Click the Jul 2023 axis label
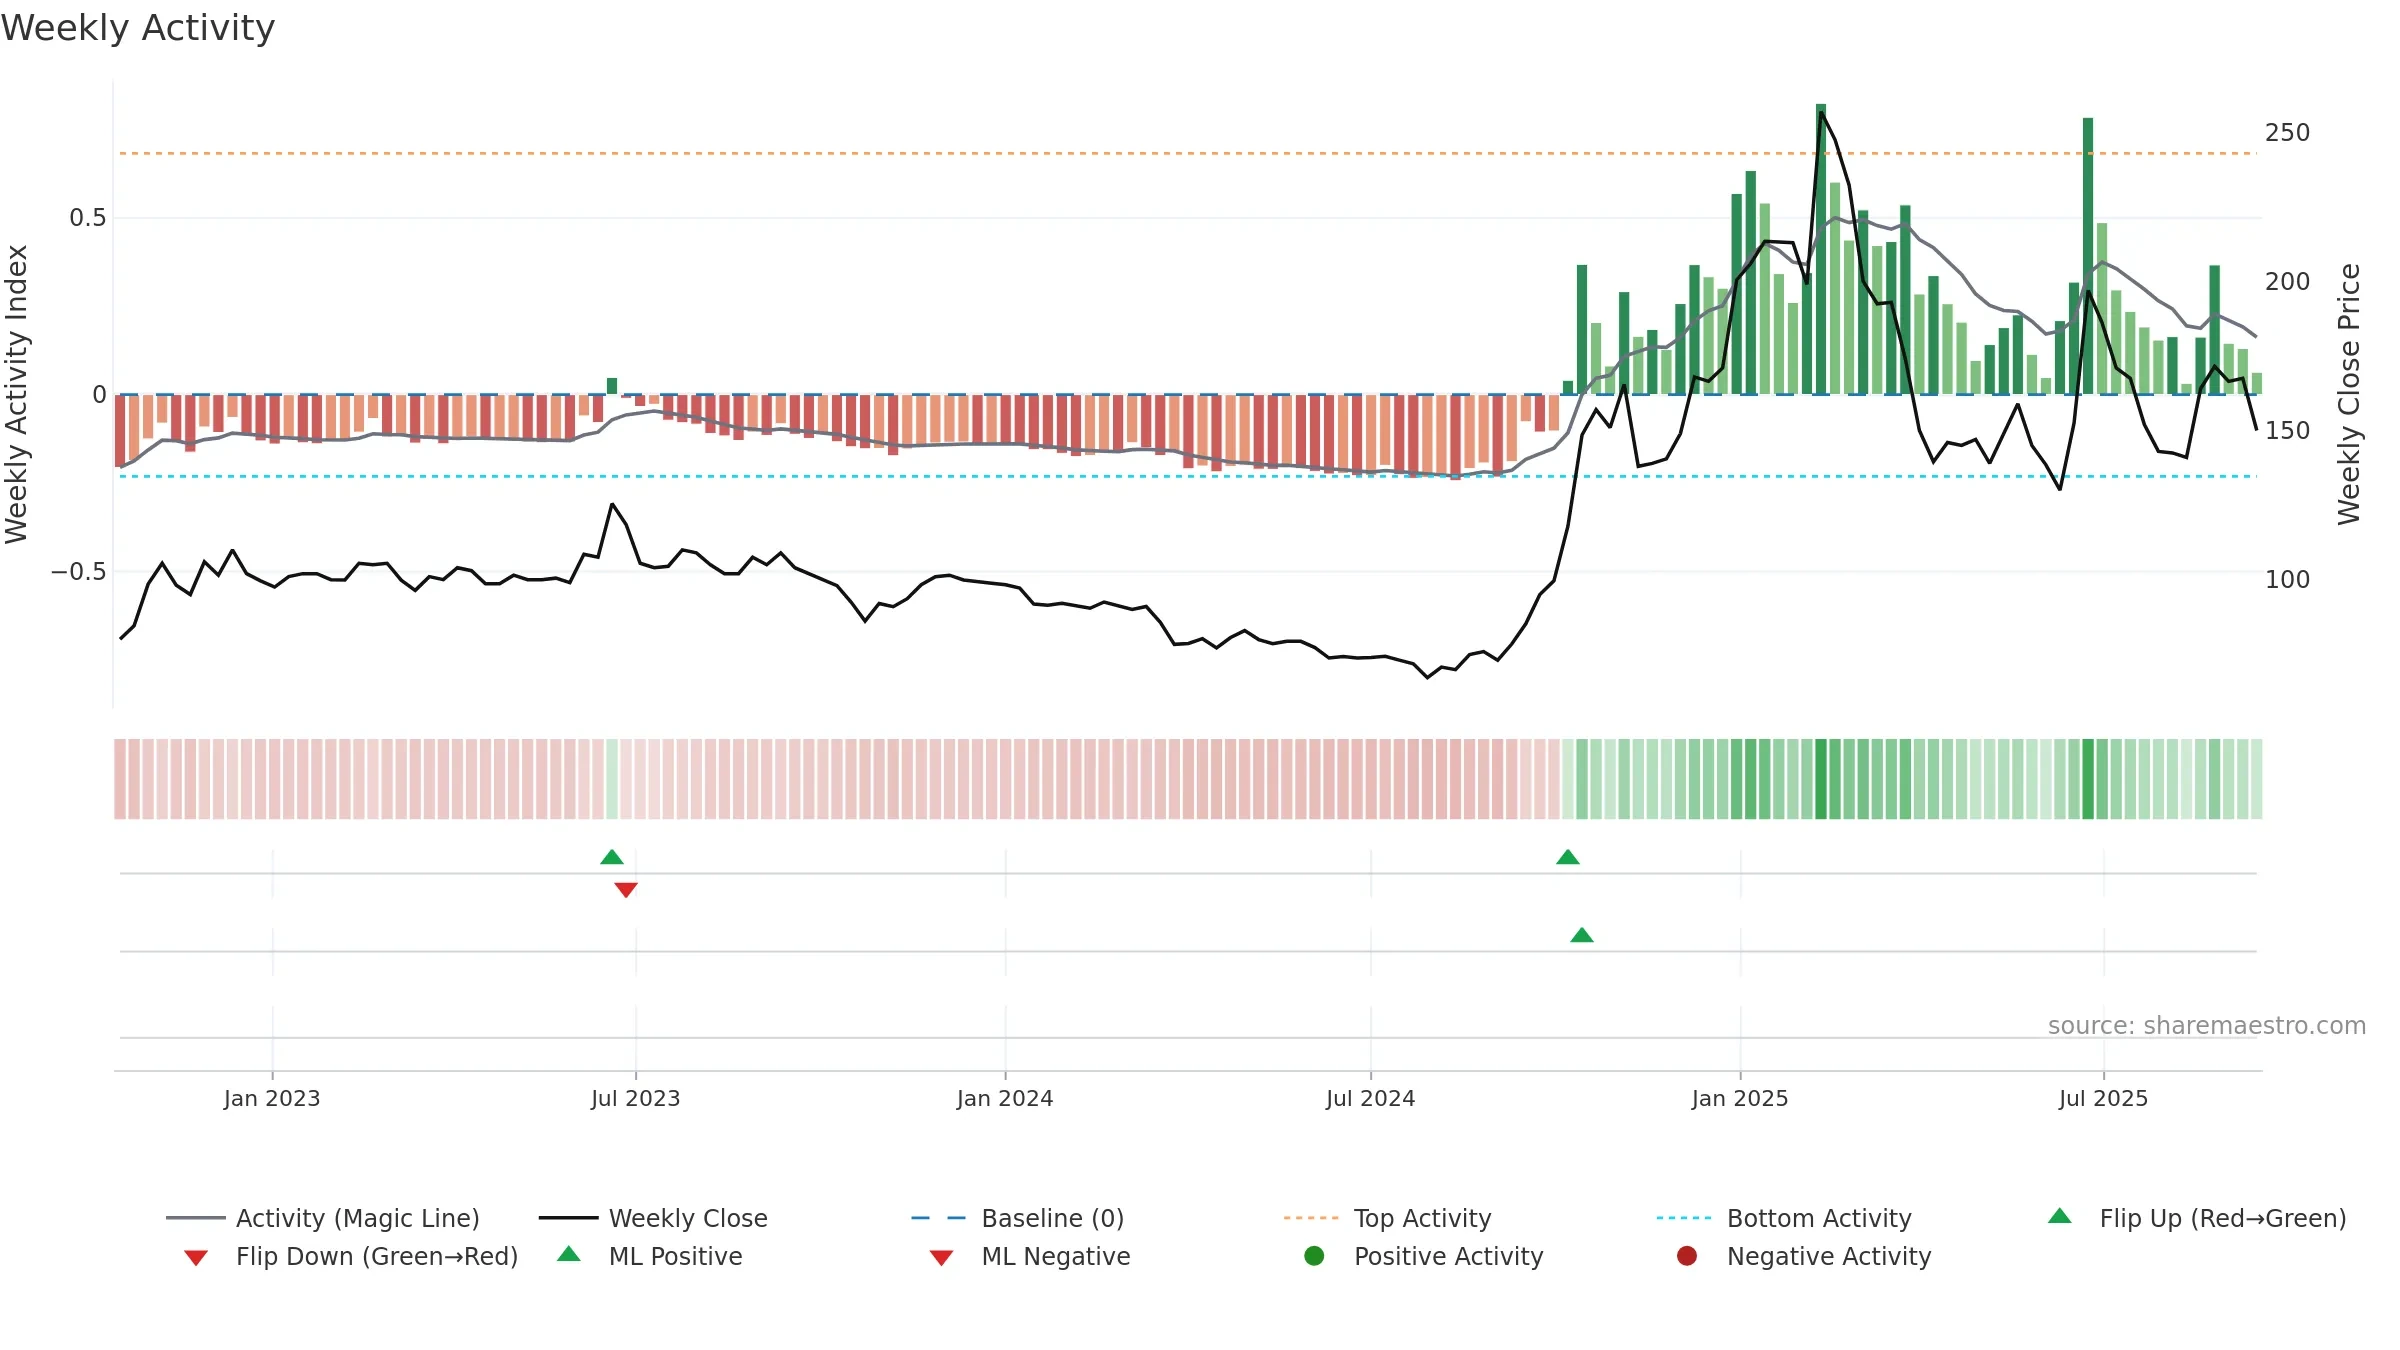 click(636, 1098)
